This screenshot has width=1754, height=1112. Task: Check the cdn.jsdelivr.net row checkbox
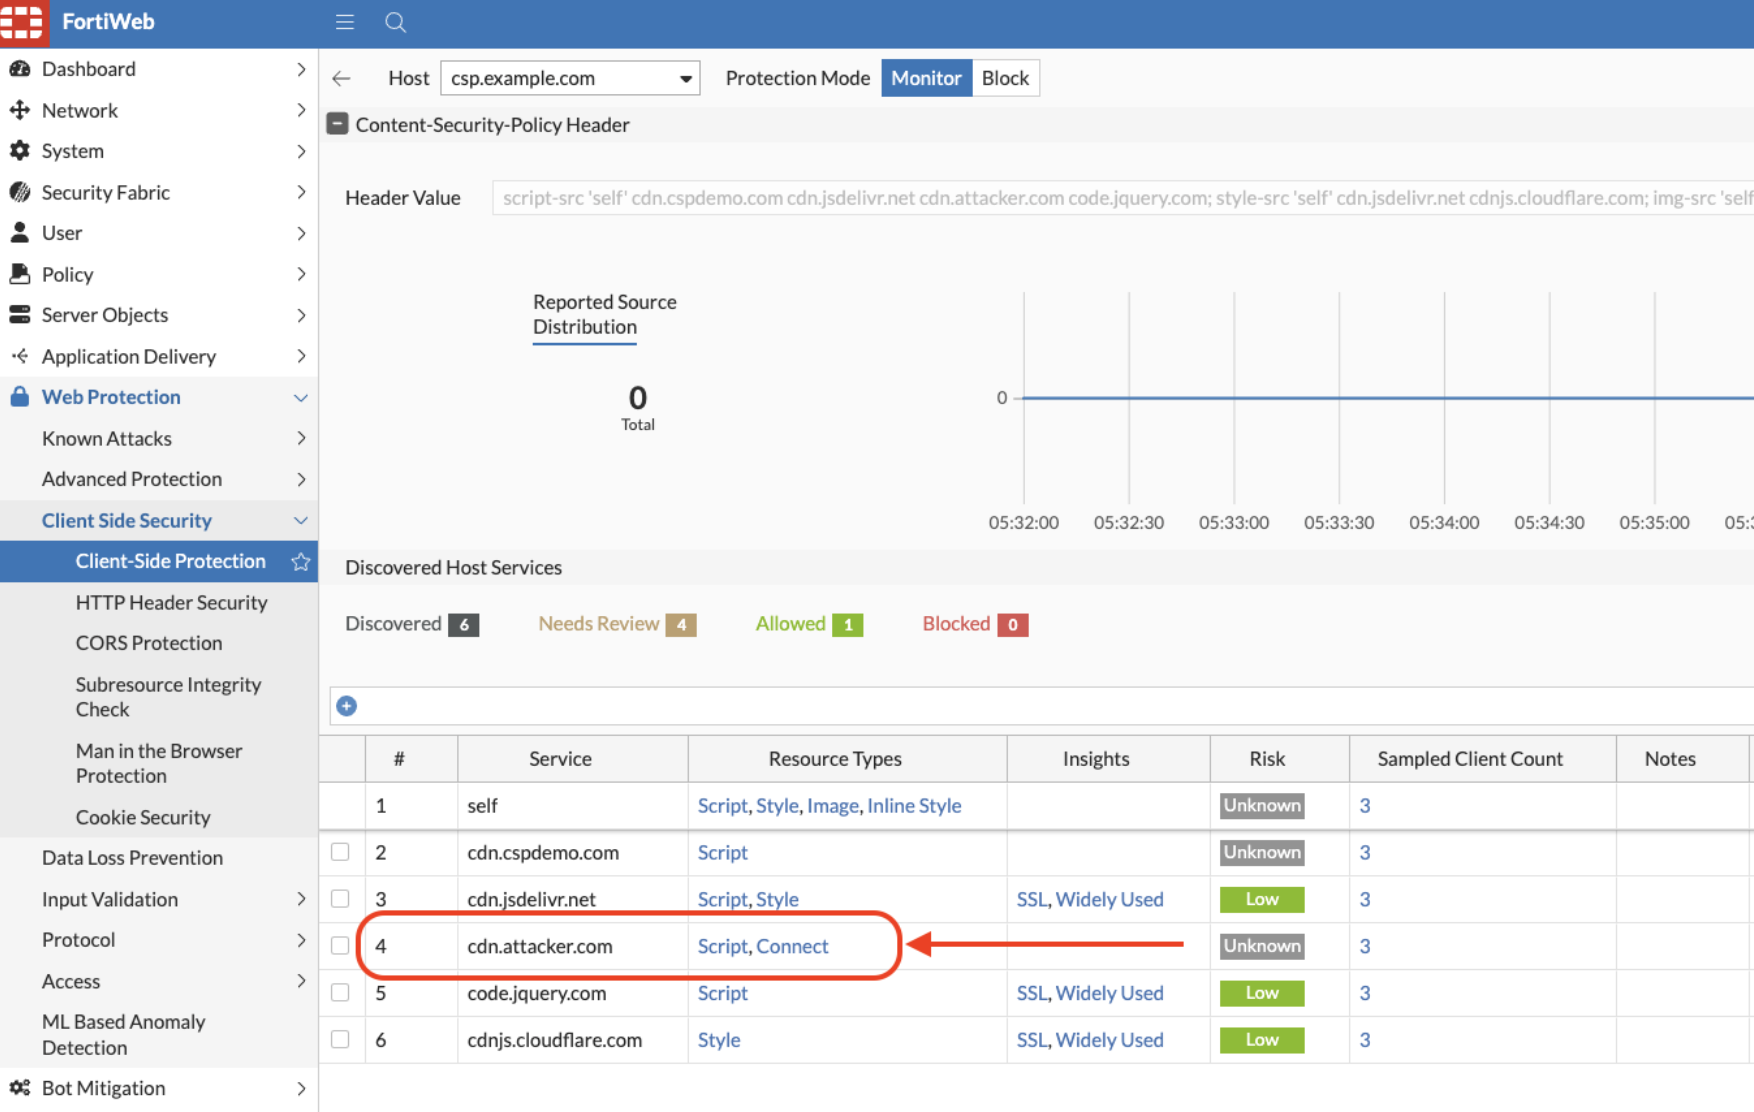340,899
